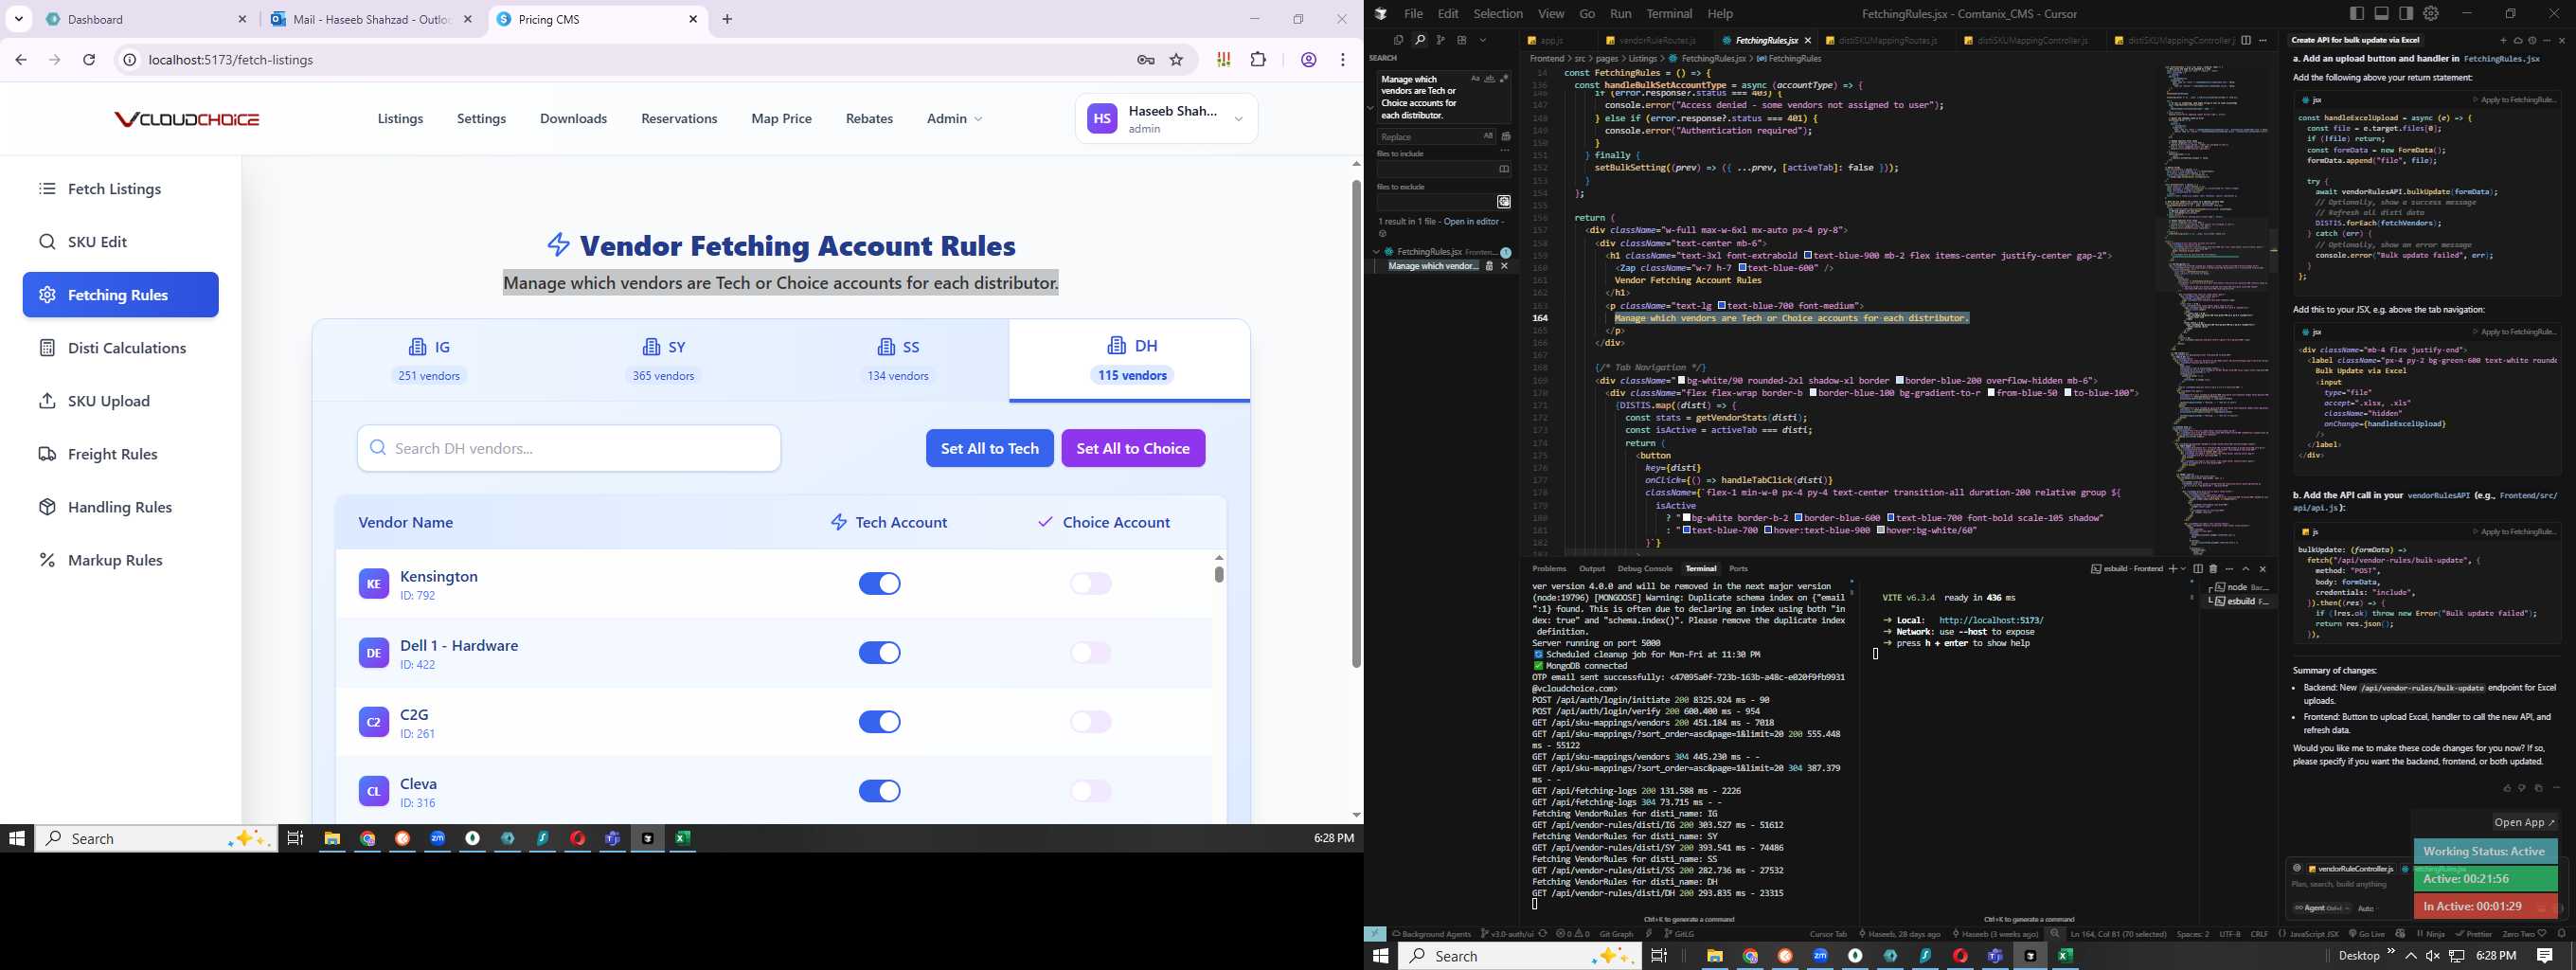Toggle Cleva Tech Account switch

[880, 791]
